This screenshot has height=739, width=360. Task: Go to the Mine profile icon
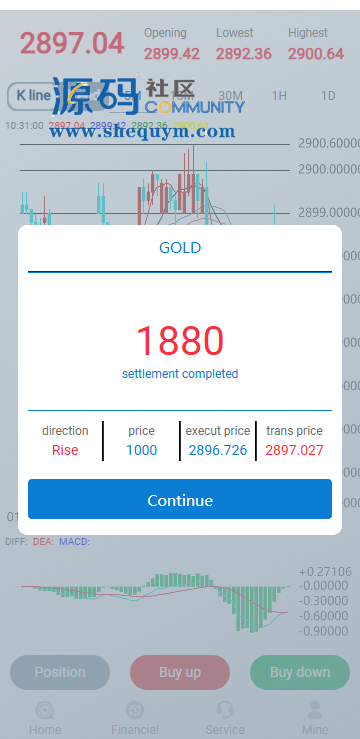click(315, 710)
